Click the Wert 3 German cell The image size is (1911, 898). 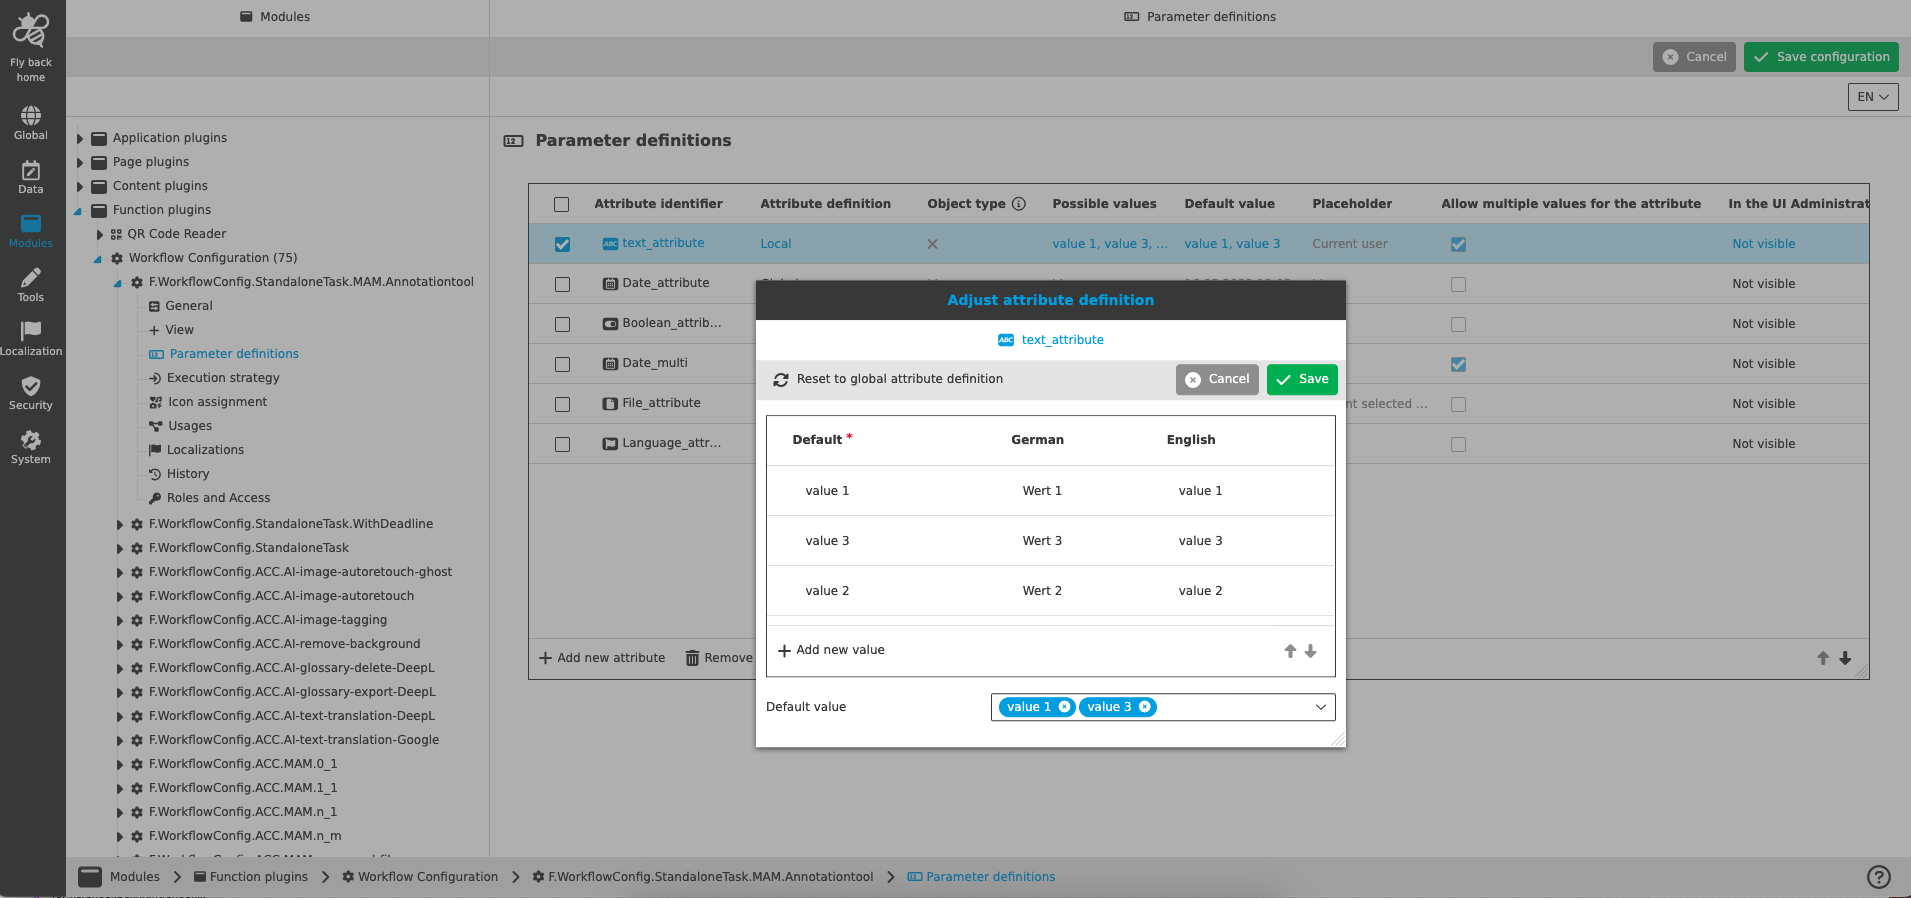click(1042, 541)
